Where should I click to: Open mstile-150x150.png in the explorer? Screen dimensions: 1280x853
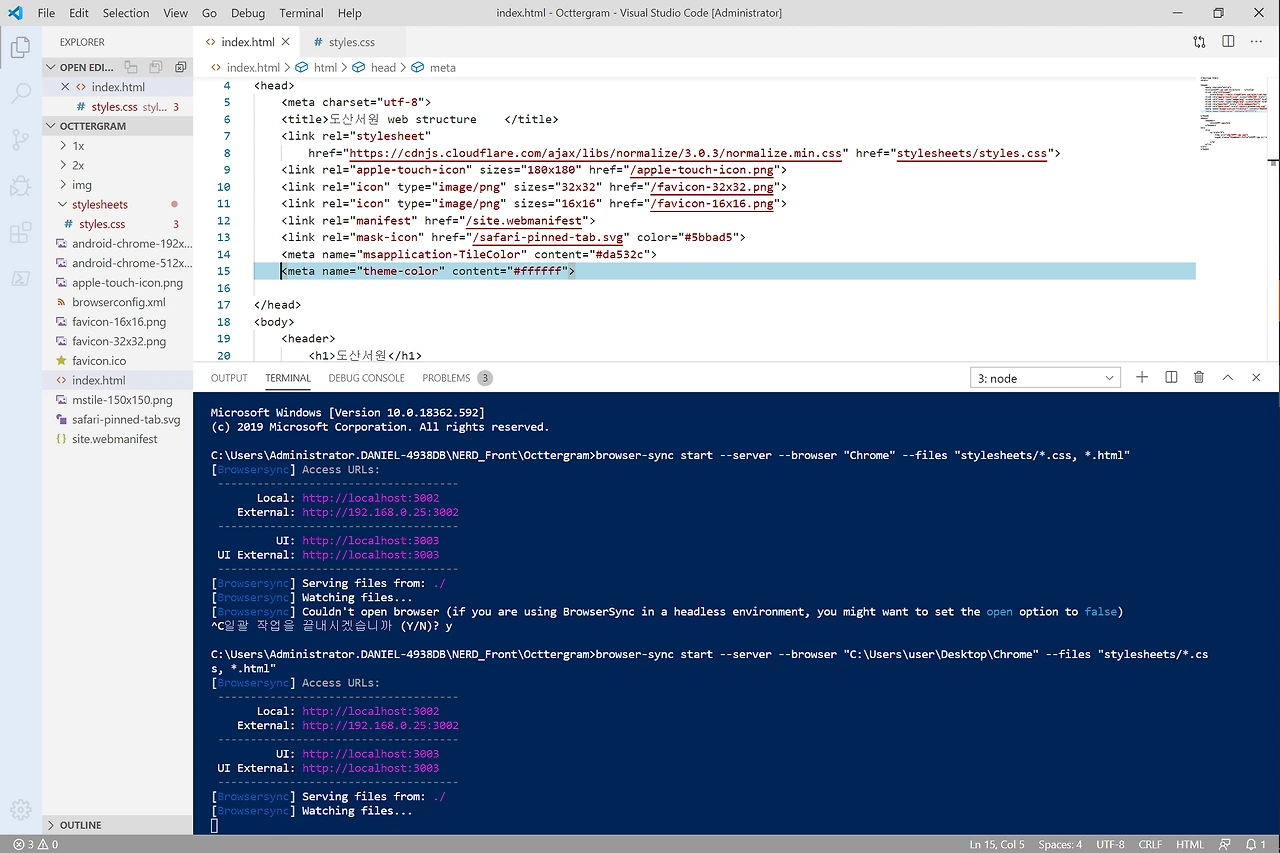click(117, 400)
